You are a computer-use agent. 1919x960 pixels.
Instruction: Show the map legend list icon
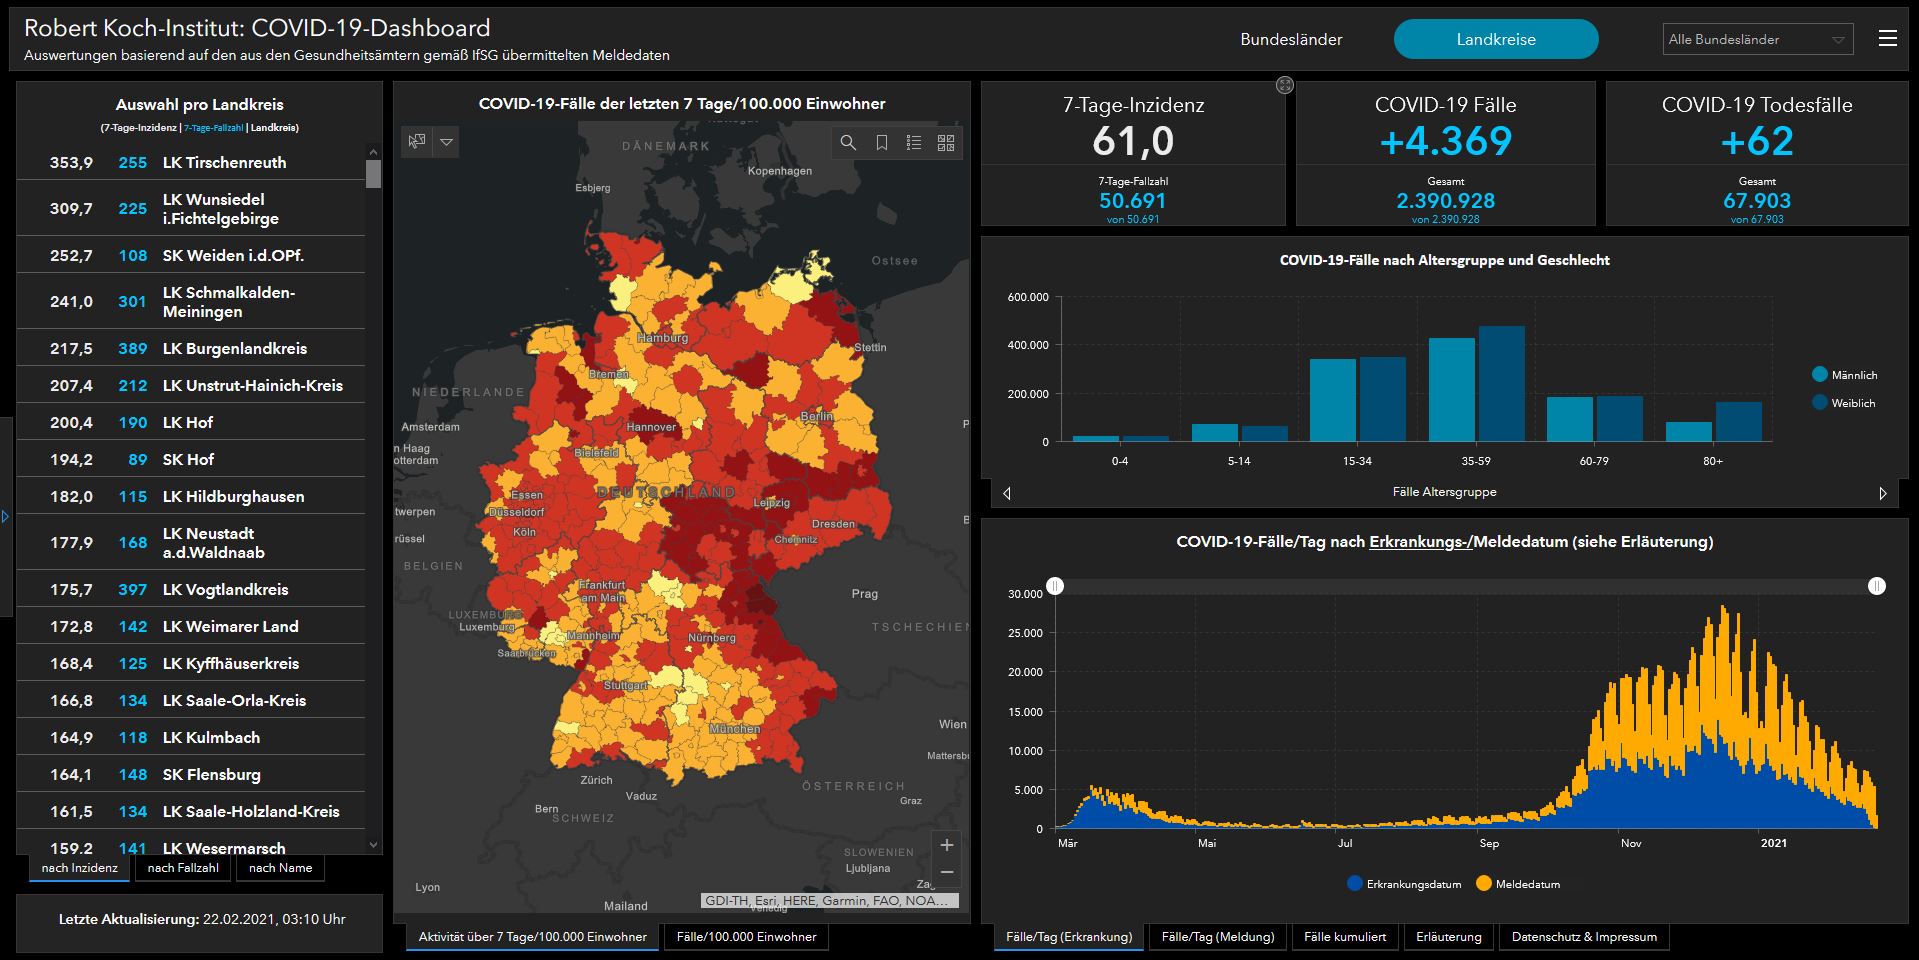point(913,143)
